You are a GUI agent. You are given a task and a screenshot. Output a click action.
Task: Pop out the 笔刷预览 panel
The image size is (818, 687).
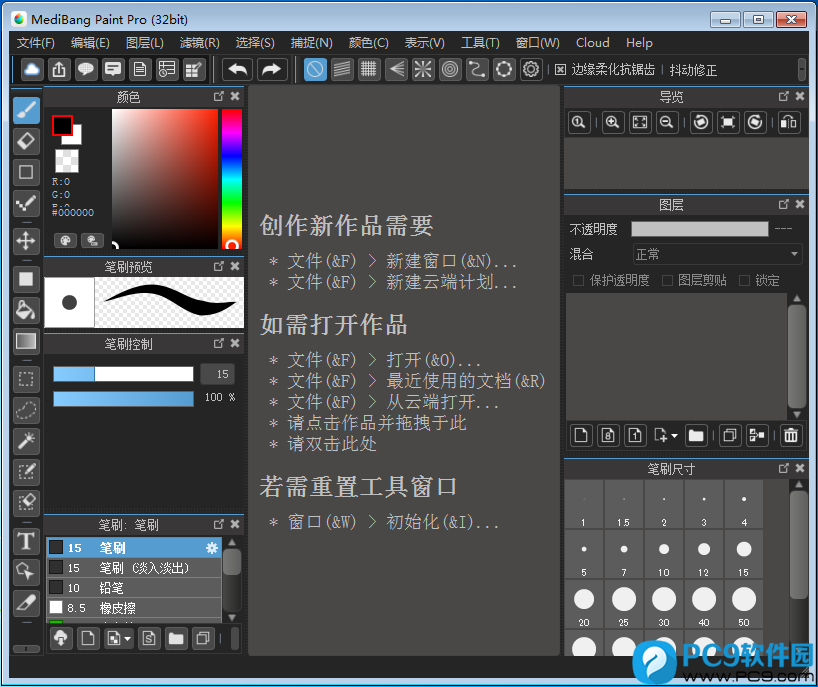tap(219, 267)
